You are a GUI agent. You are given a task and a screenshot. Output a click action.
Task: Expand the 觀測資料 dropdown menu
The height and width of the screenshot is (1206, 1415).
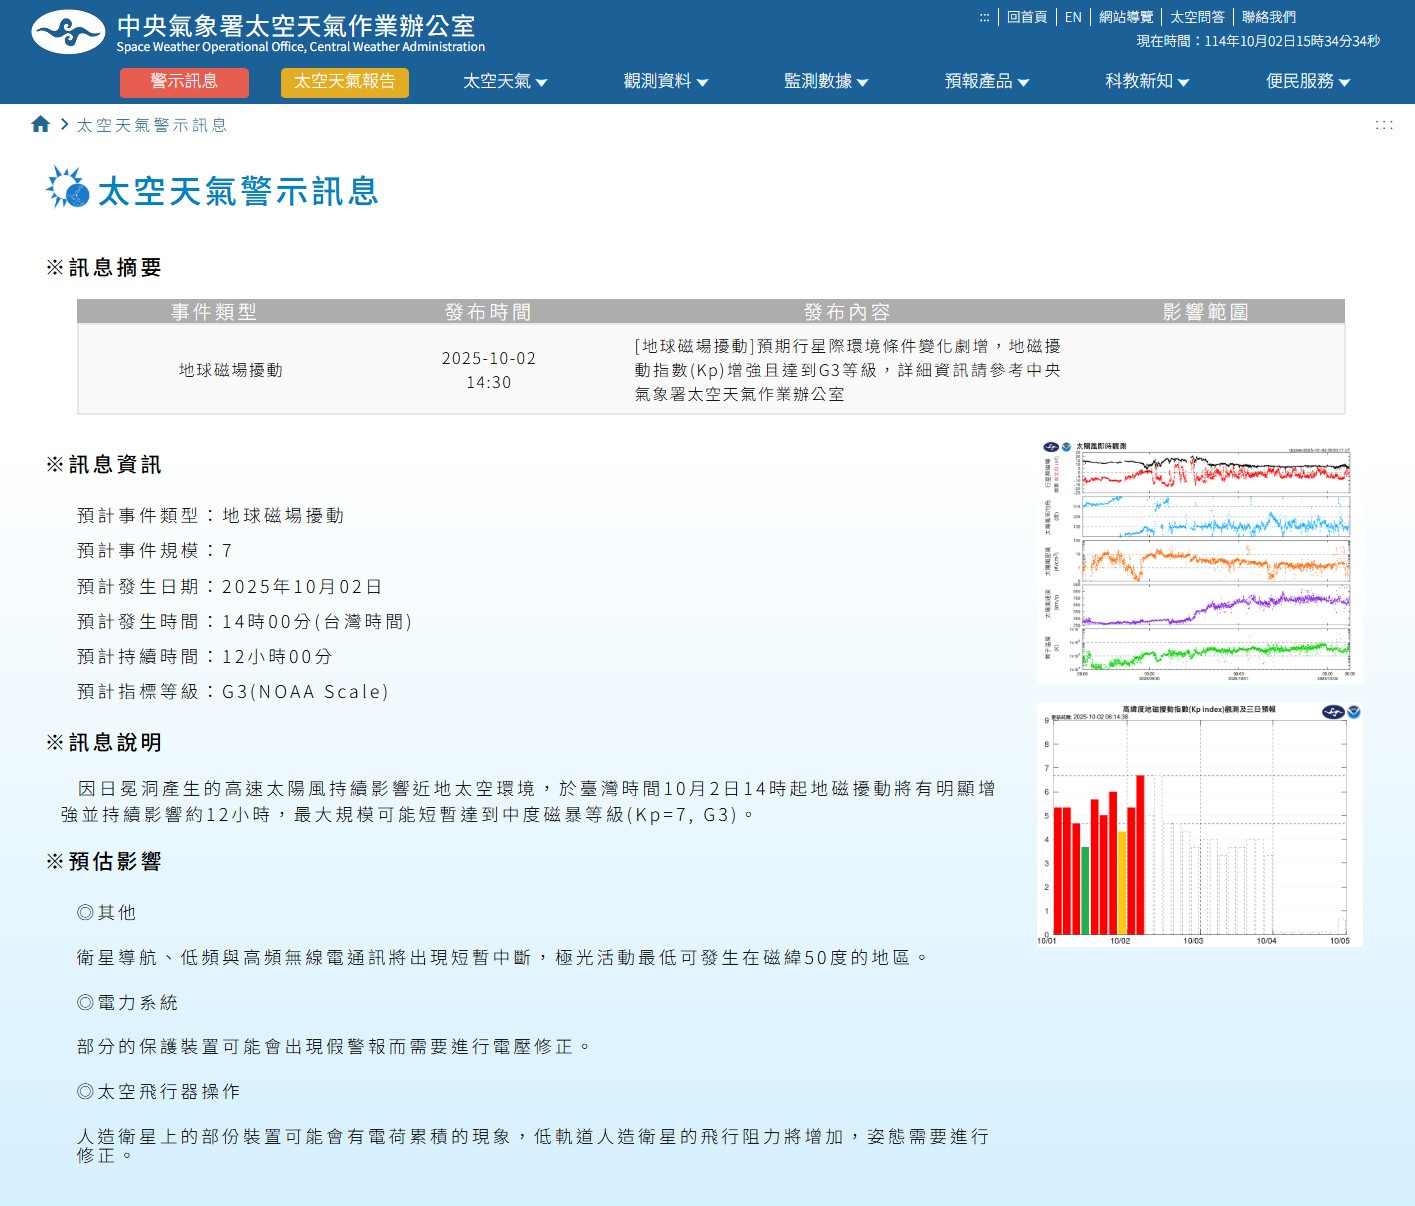click(x=665, y=81)
